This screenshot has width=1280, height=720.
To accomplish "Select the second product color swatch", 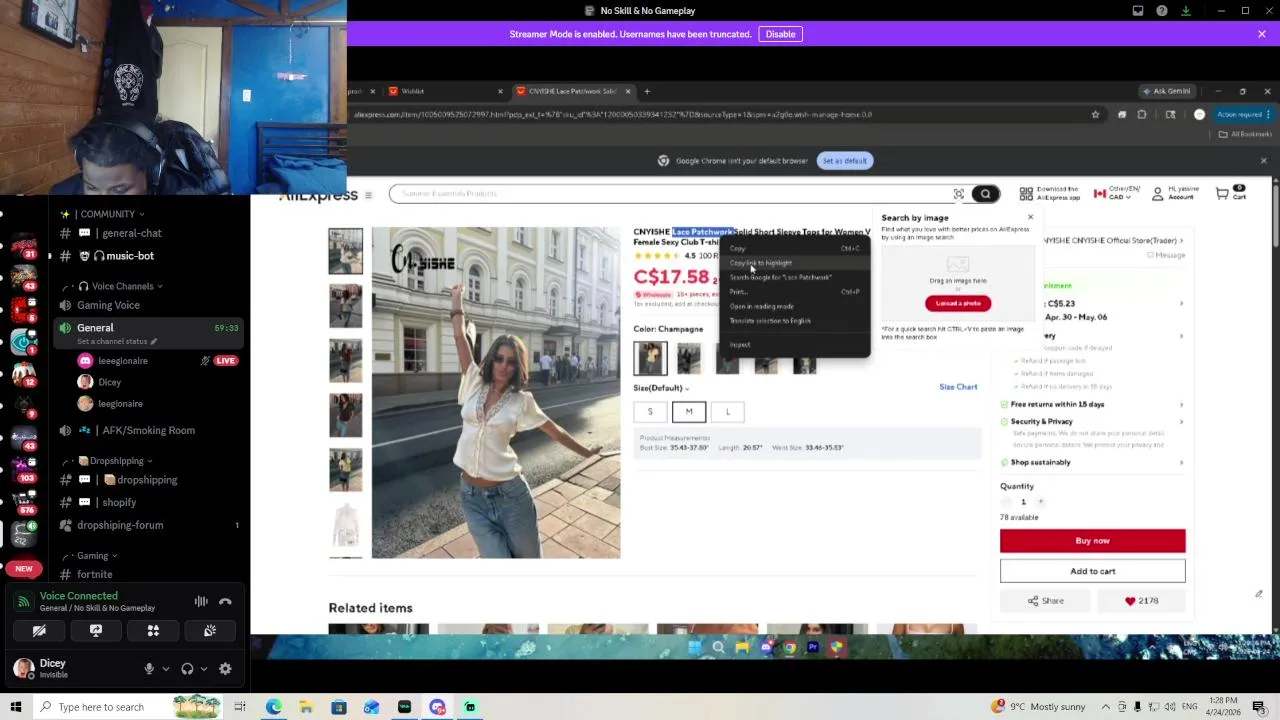I will pyautogui.click(x=688, y=358).
